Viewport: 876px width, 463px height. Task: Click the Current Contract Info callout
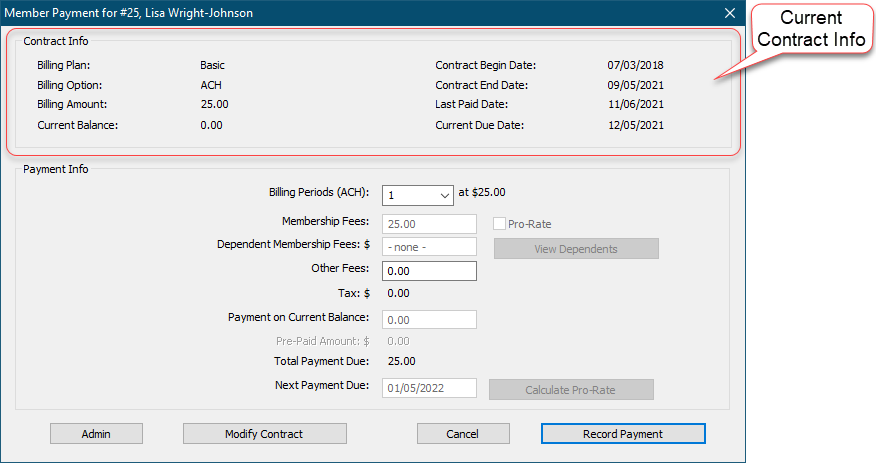tap(811, 29)
